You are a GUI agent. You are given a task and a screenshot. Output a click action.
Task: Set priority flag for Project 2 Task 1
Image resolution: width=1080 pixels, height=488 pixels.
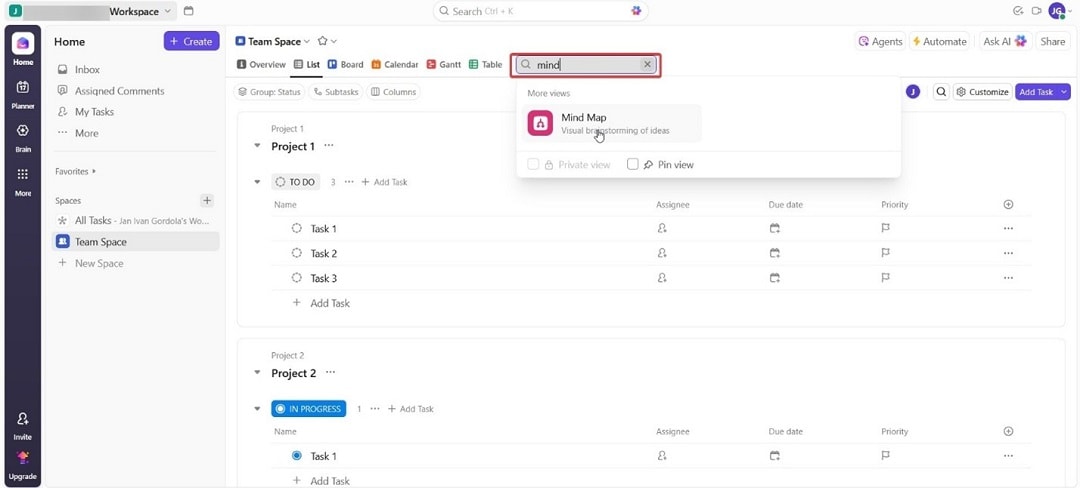pos(886,456)
